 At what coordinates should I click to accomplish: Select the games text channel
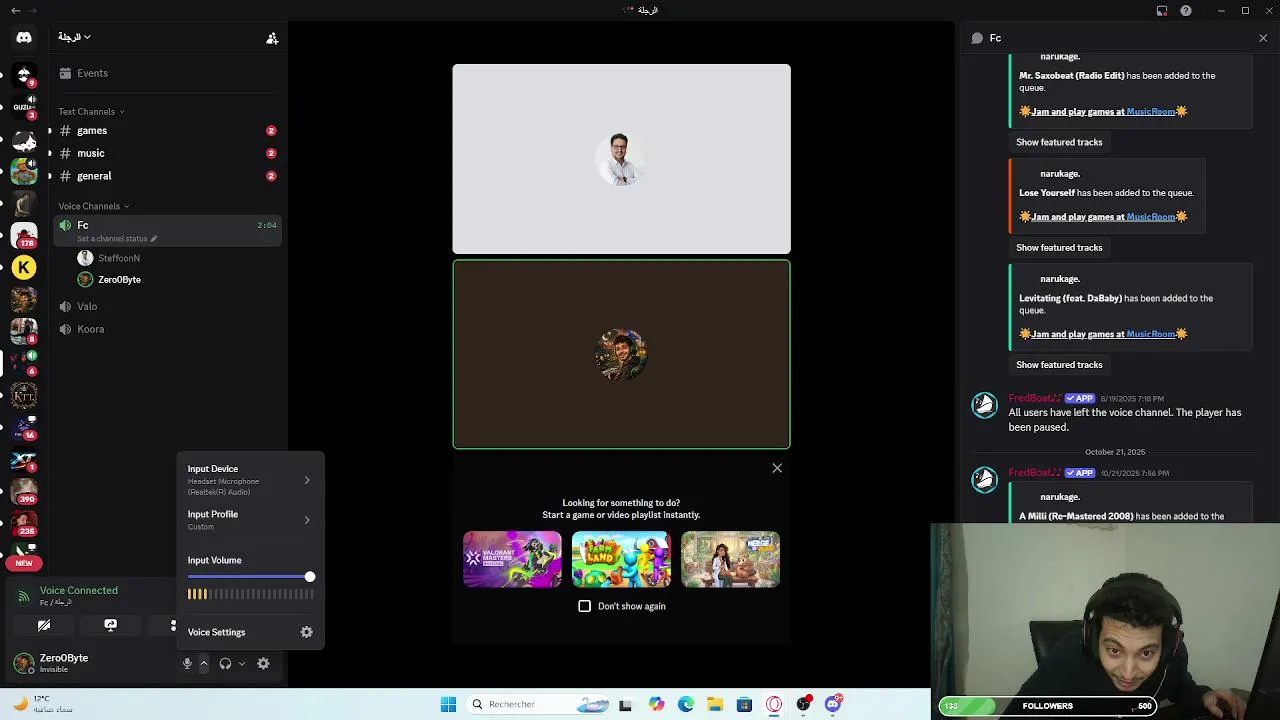(x=167, y=131)
